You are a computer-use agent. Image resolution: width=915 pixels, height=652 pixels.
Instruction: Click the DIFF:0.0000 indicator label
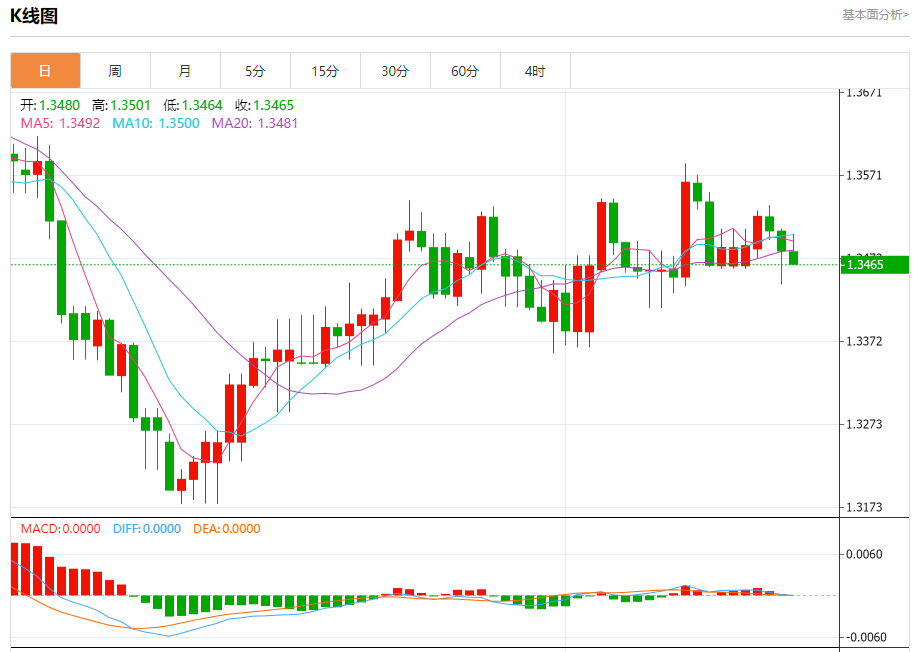coord(147,529)
